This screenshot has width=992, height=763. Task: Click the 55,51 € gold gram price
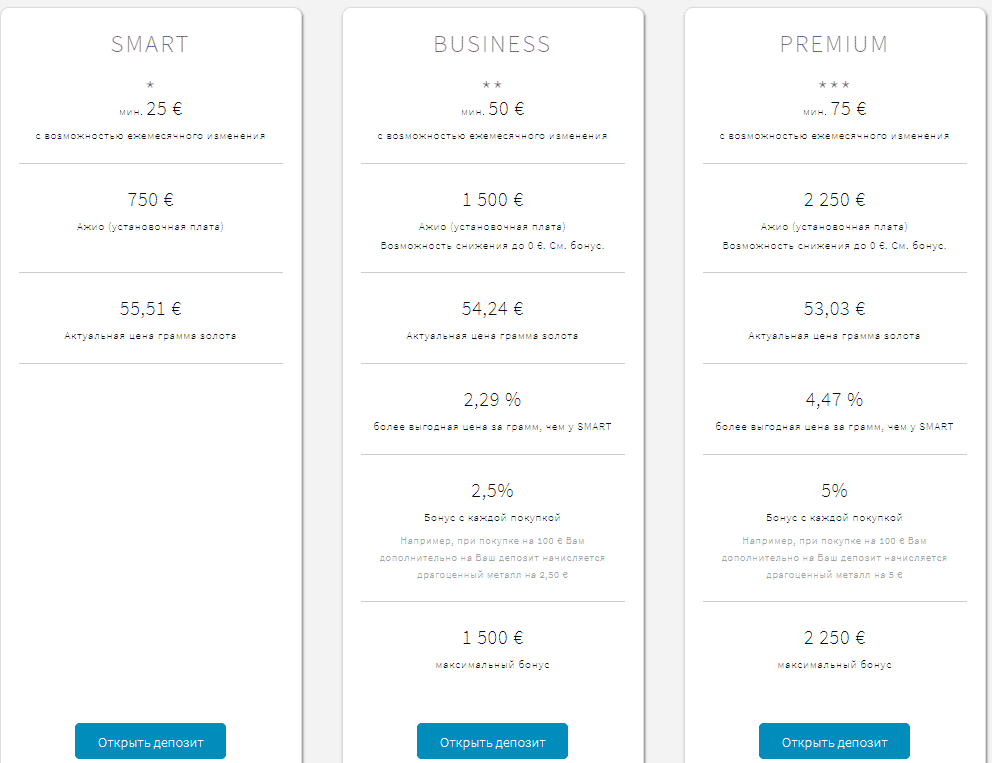click(x=150, y=309)
